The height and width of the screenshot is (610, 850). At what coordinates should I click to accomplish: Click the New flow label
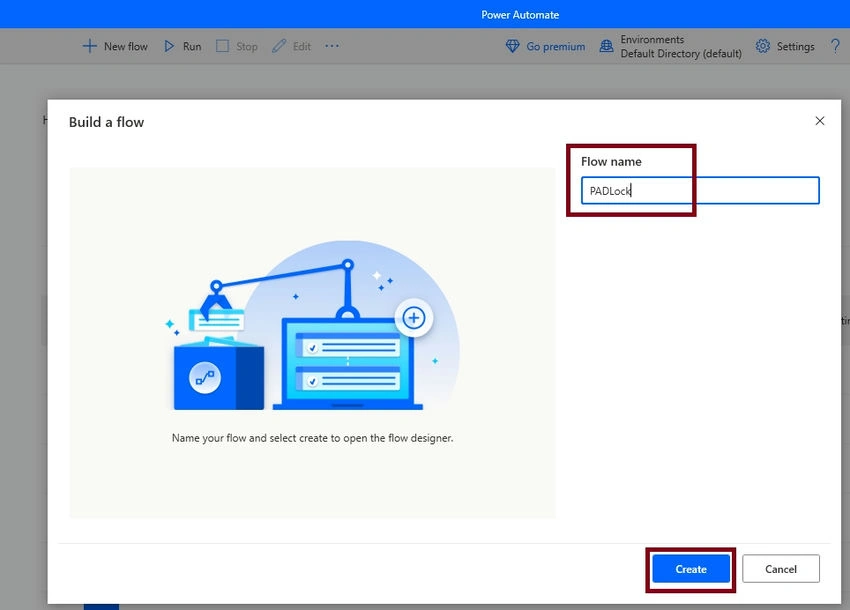(x=126, y=47)
